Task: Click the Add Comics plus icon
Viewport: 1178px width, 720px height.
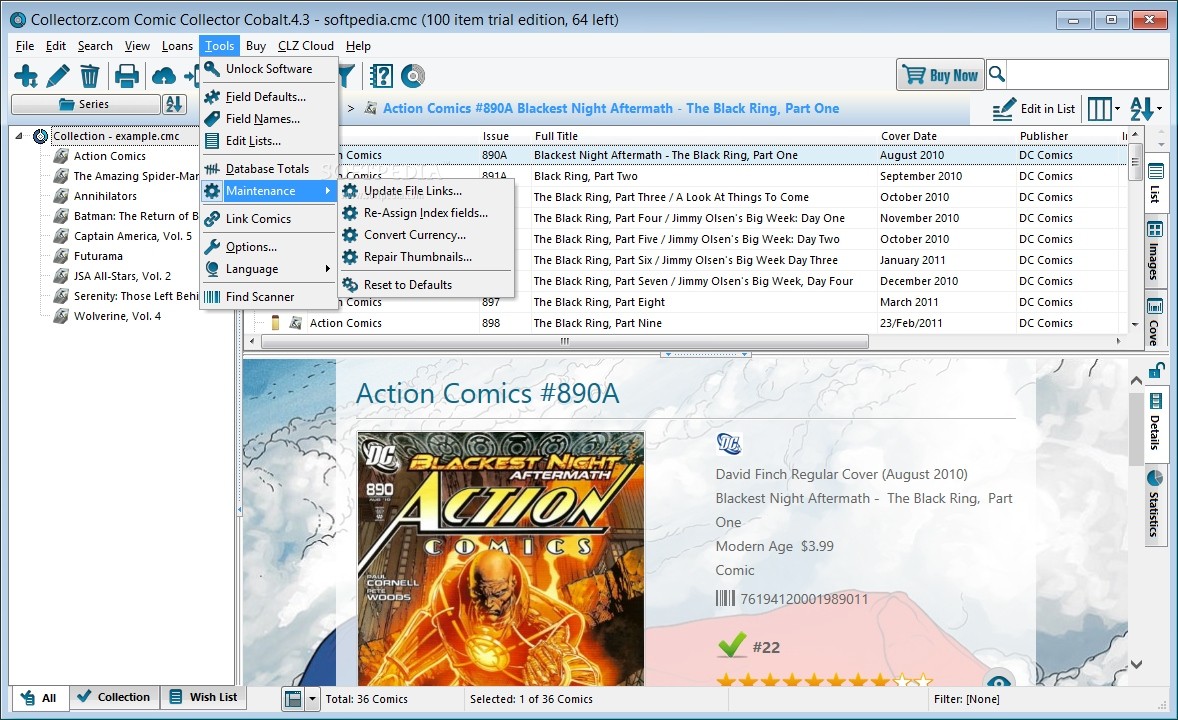Action: click(26, 76)
